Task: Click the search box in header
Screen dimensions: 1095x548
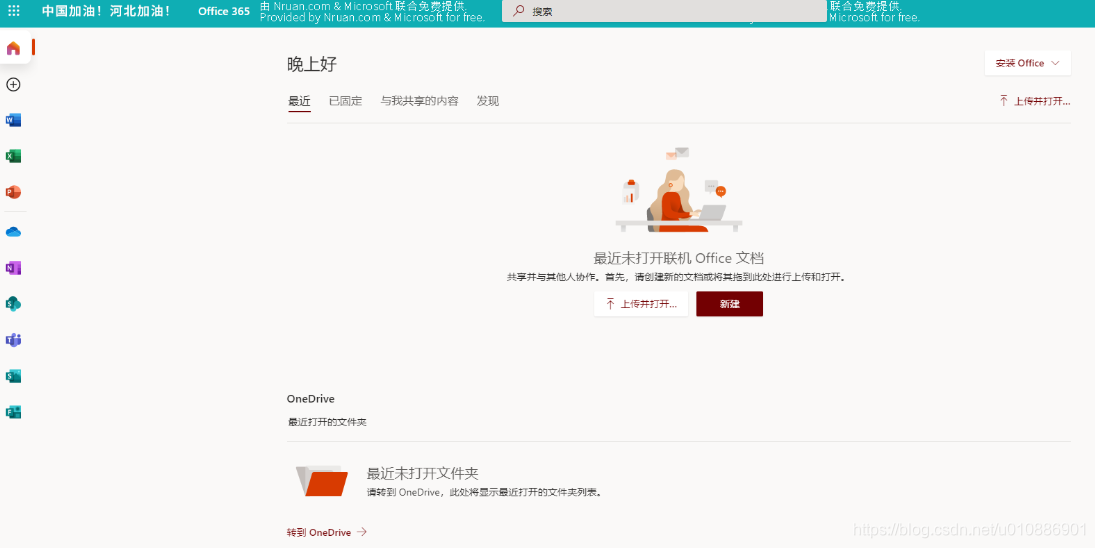Action: (664, 11)
